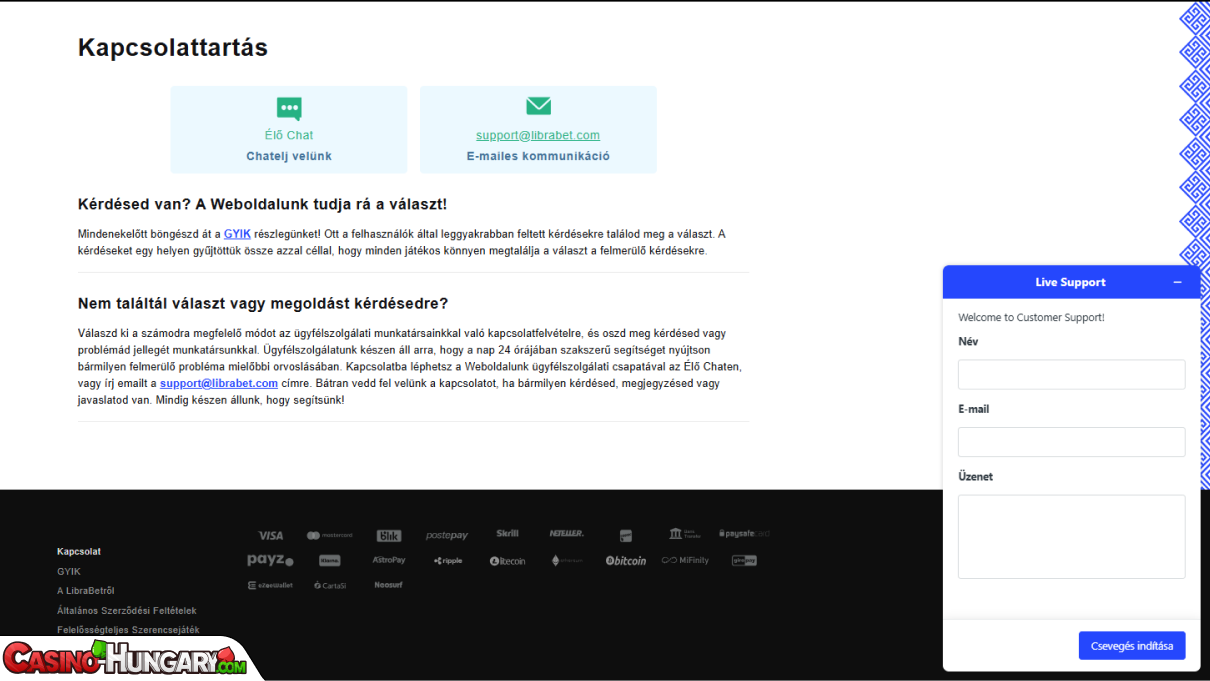Open the GYIK link in the paragraph
The width and height of the screenshot is (1210, 681).
click(x=237, y=234)
